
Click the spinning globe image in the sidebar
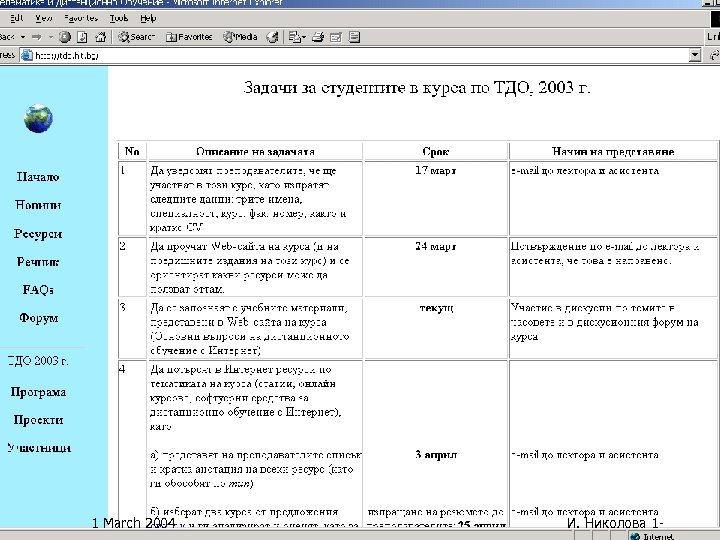[38, 119]
